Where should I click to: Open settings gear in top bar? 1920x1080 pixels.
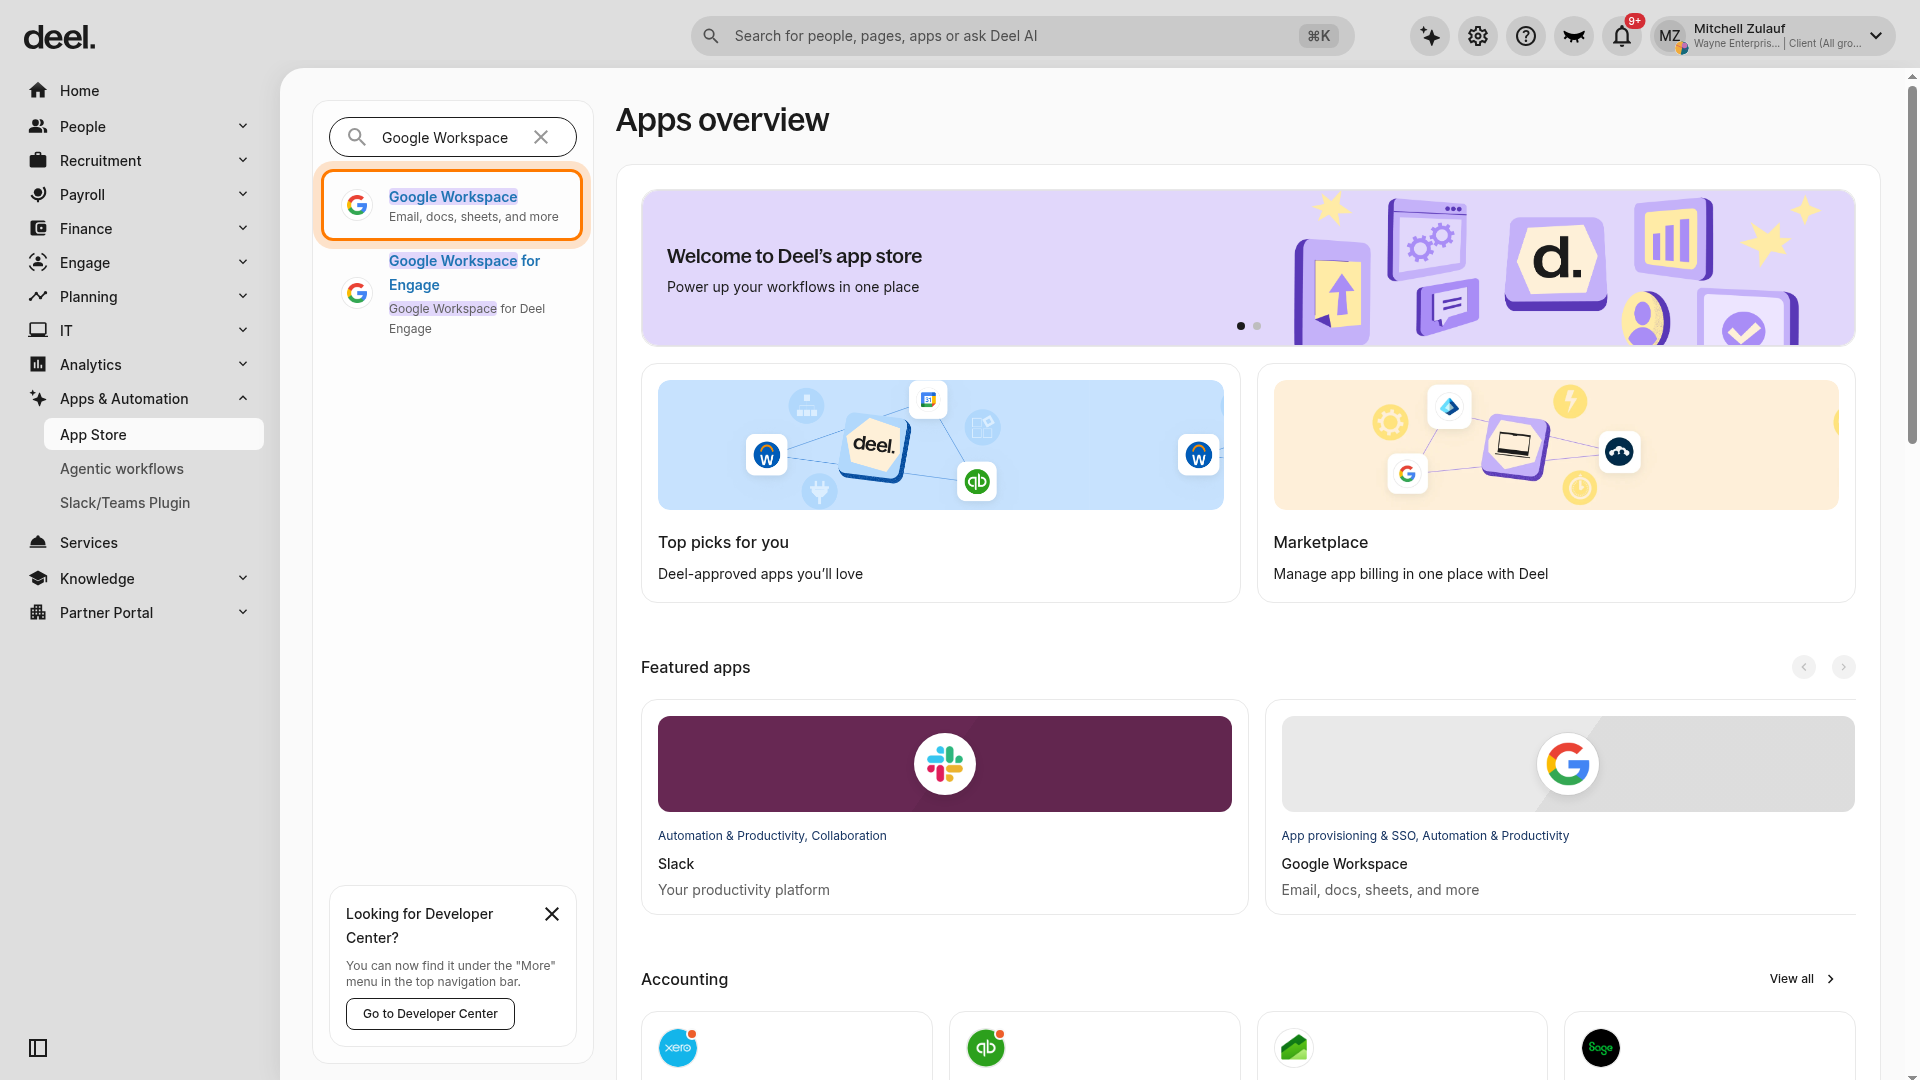coord(1478,36)
